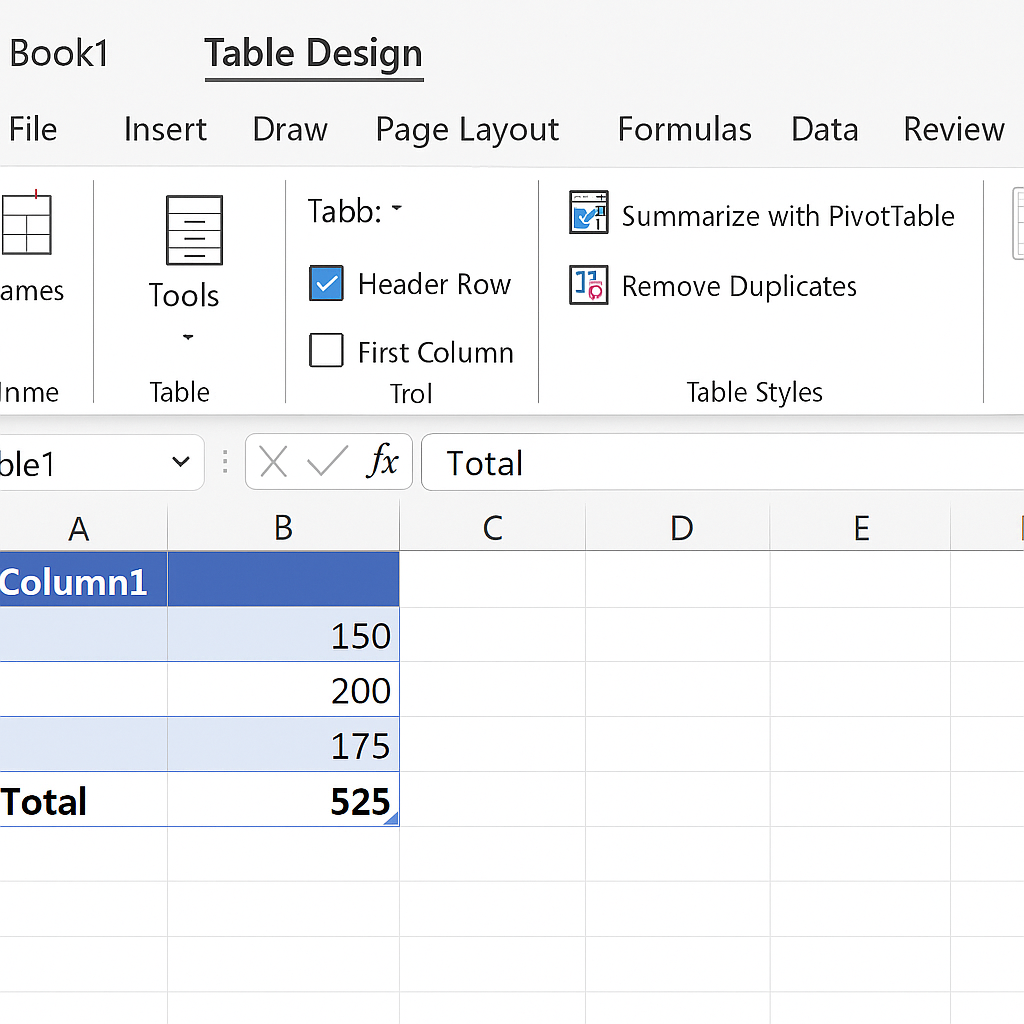Screen dimensions: 1024x1024
Task: Click the Remove Duplicates icon
Action: [589, 285]
